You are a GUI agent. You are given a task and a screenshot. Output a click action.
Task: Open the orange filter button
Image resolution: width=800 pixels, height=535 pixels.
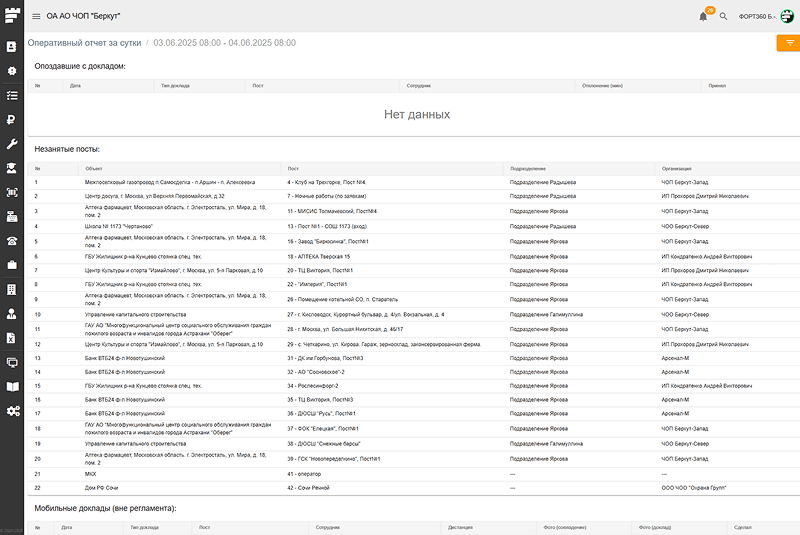788,43
